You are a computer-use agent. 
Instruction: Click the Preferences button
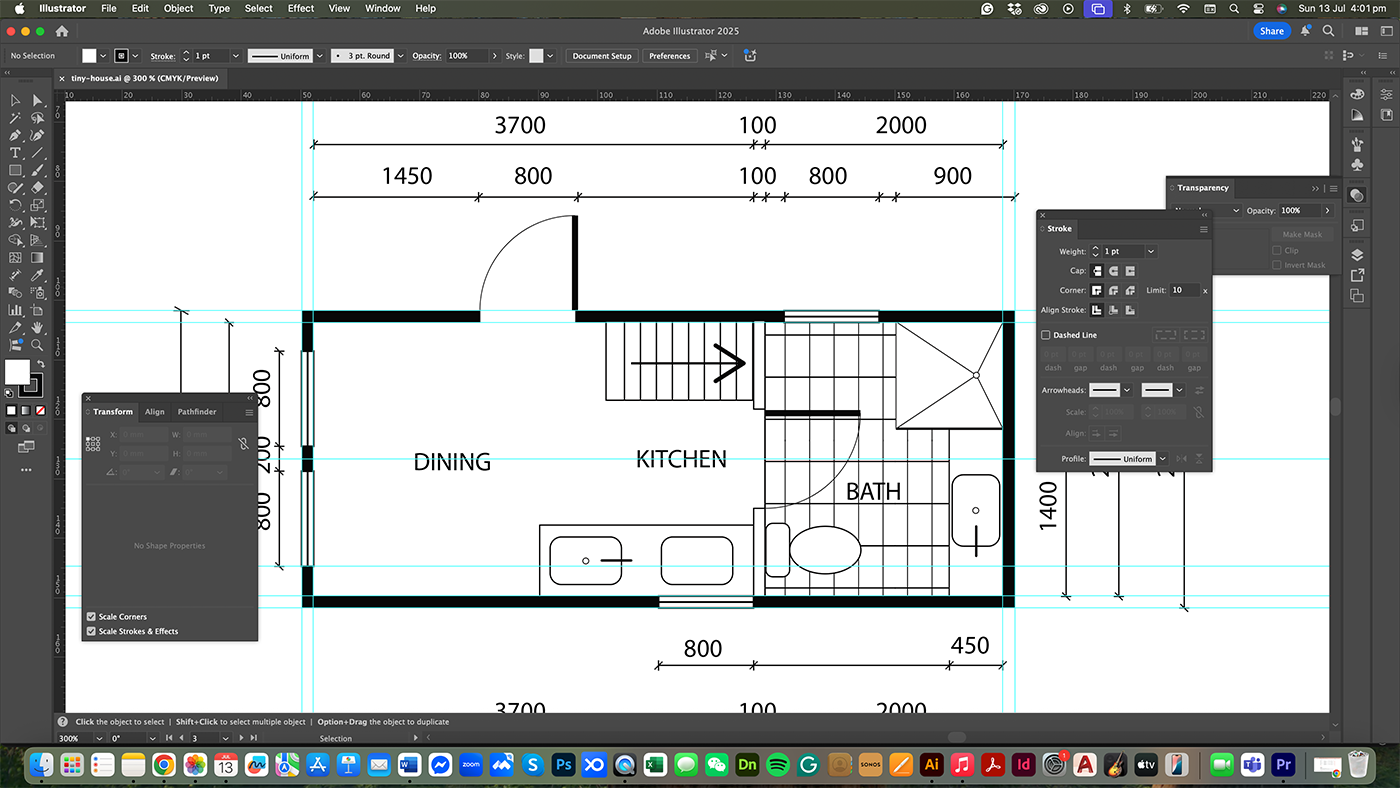(x=669, y=56)
